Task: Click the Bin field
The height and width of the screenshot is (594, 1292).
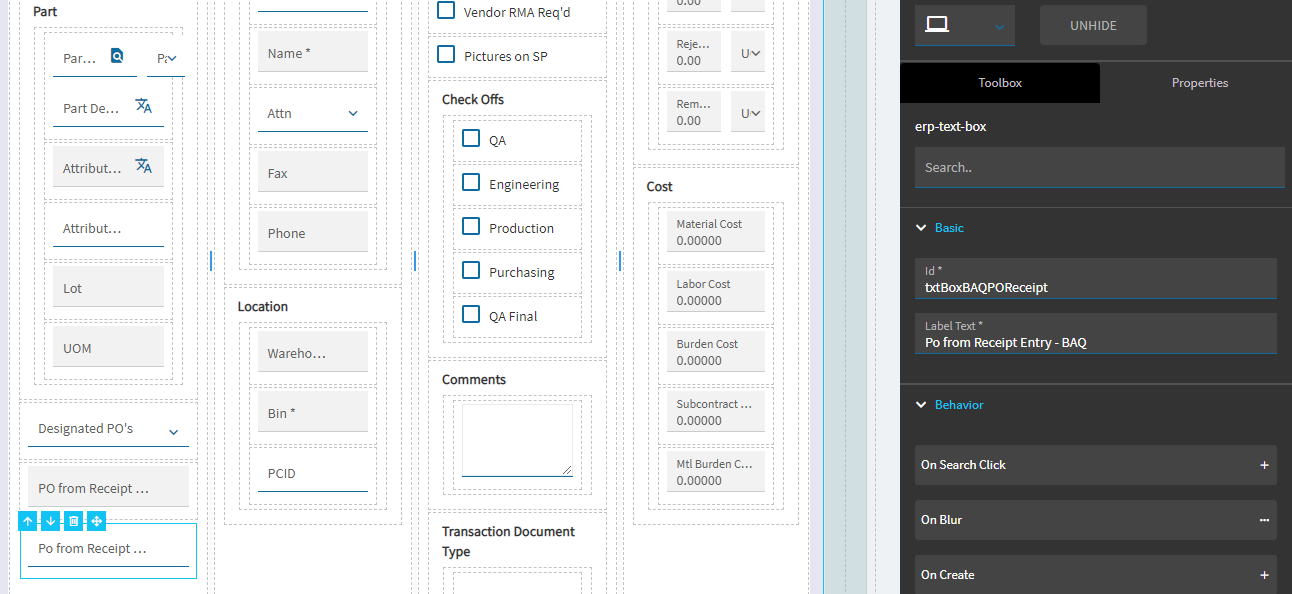Action: click(x=313, y=412)
